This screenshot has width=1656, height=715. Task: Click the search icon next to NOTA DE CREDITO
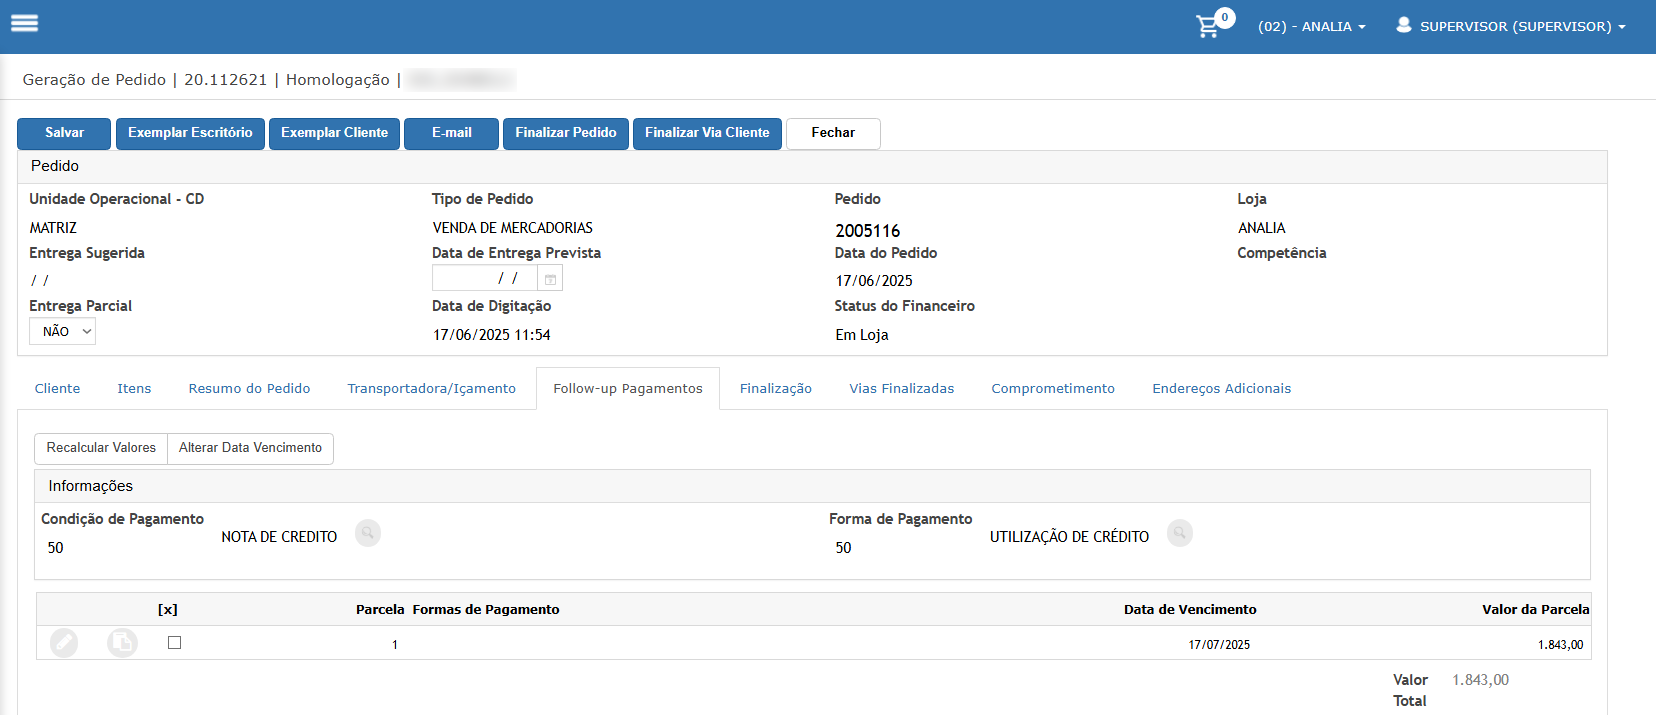coord(368,533)
